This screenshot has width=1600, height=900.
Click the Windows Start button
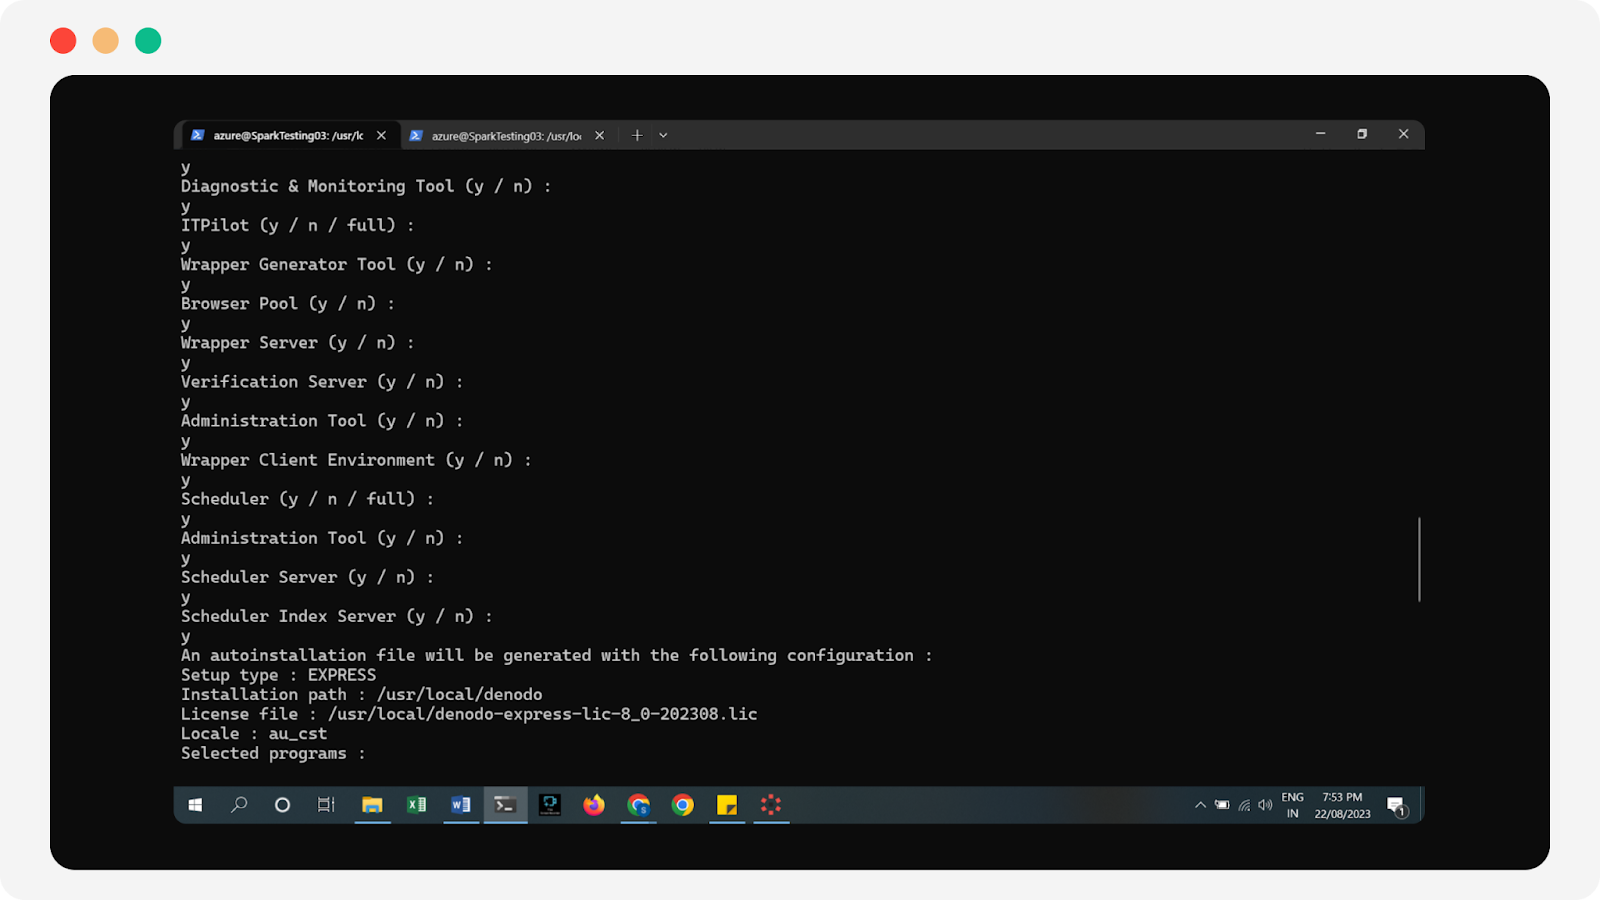click(195, 805)
